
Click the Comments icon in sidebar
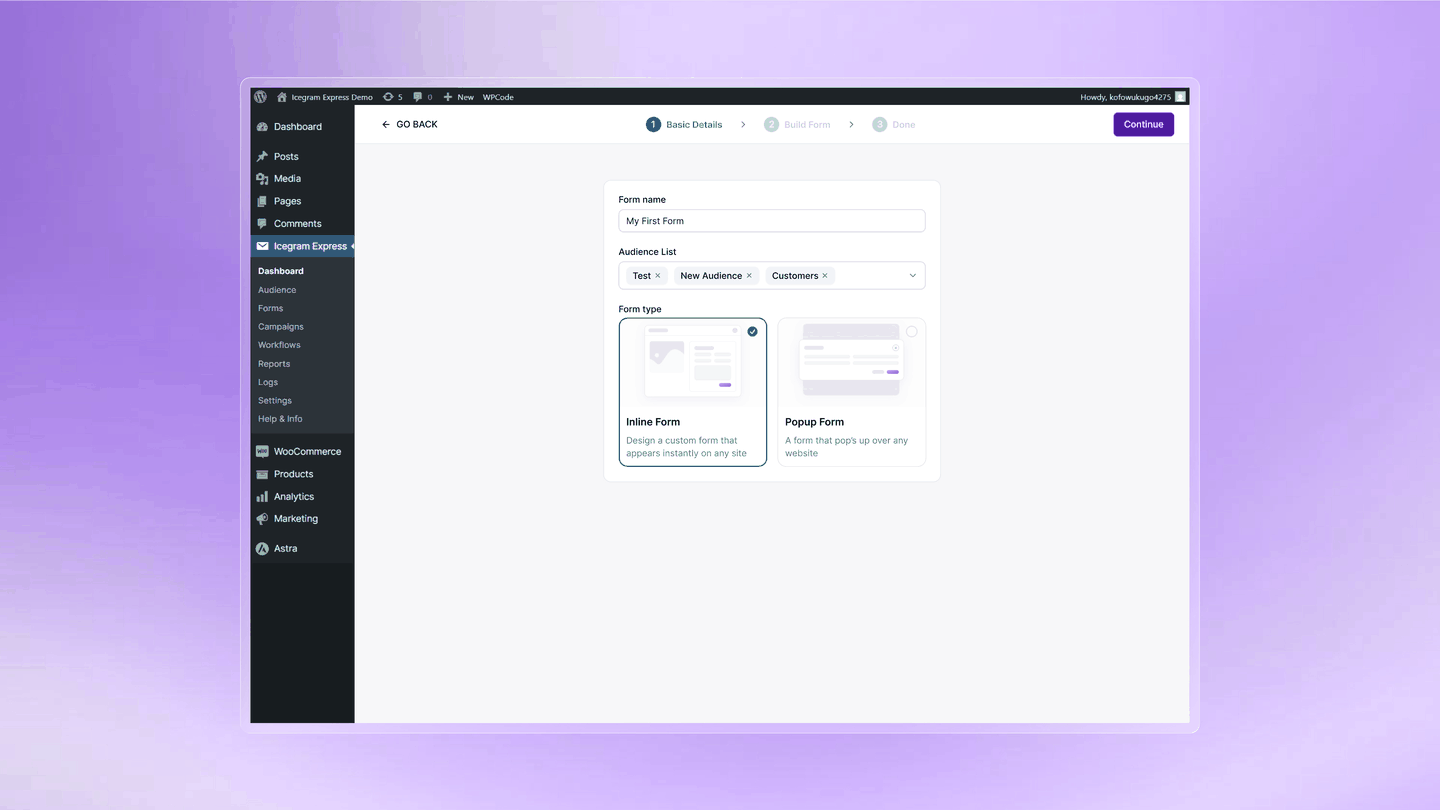pyautogui.click(x=262, y=224)
